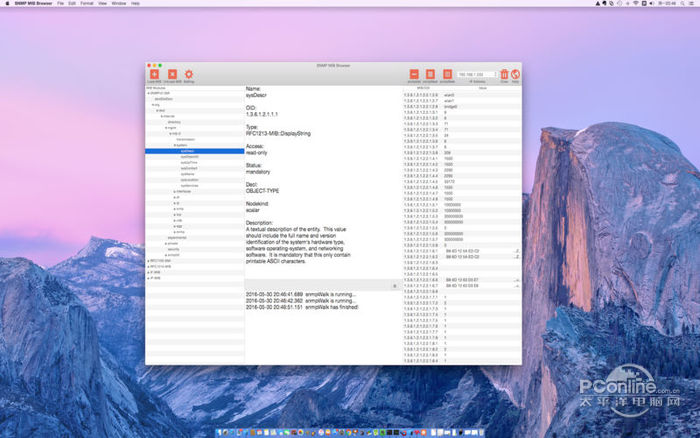
Task: Select the highlighted sysDescr tree row
Action: [x=195, y=151]
